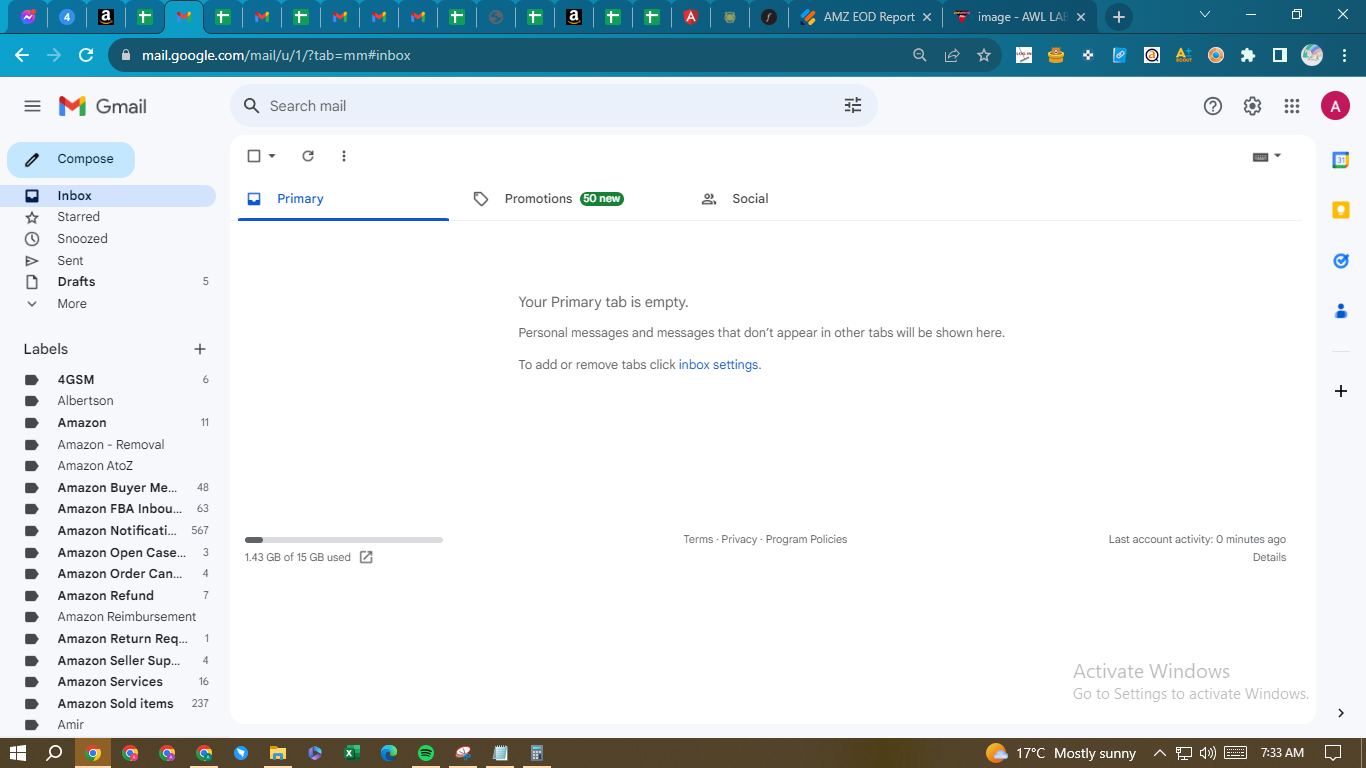The image size is (1366, 768).
Task: Open account activity Details link
Action: (x=1269, y=557)
